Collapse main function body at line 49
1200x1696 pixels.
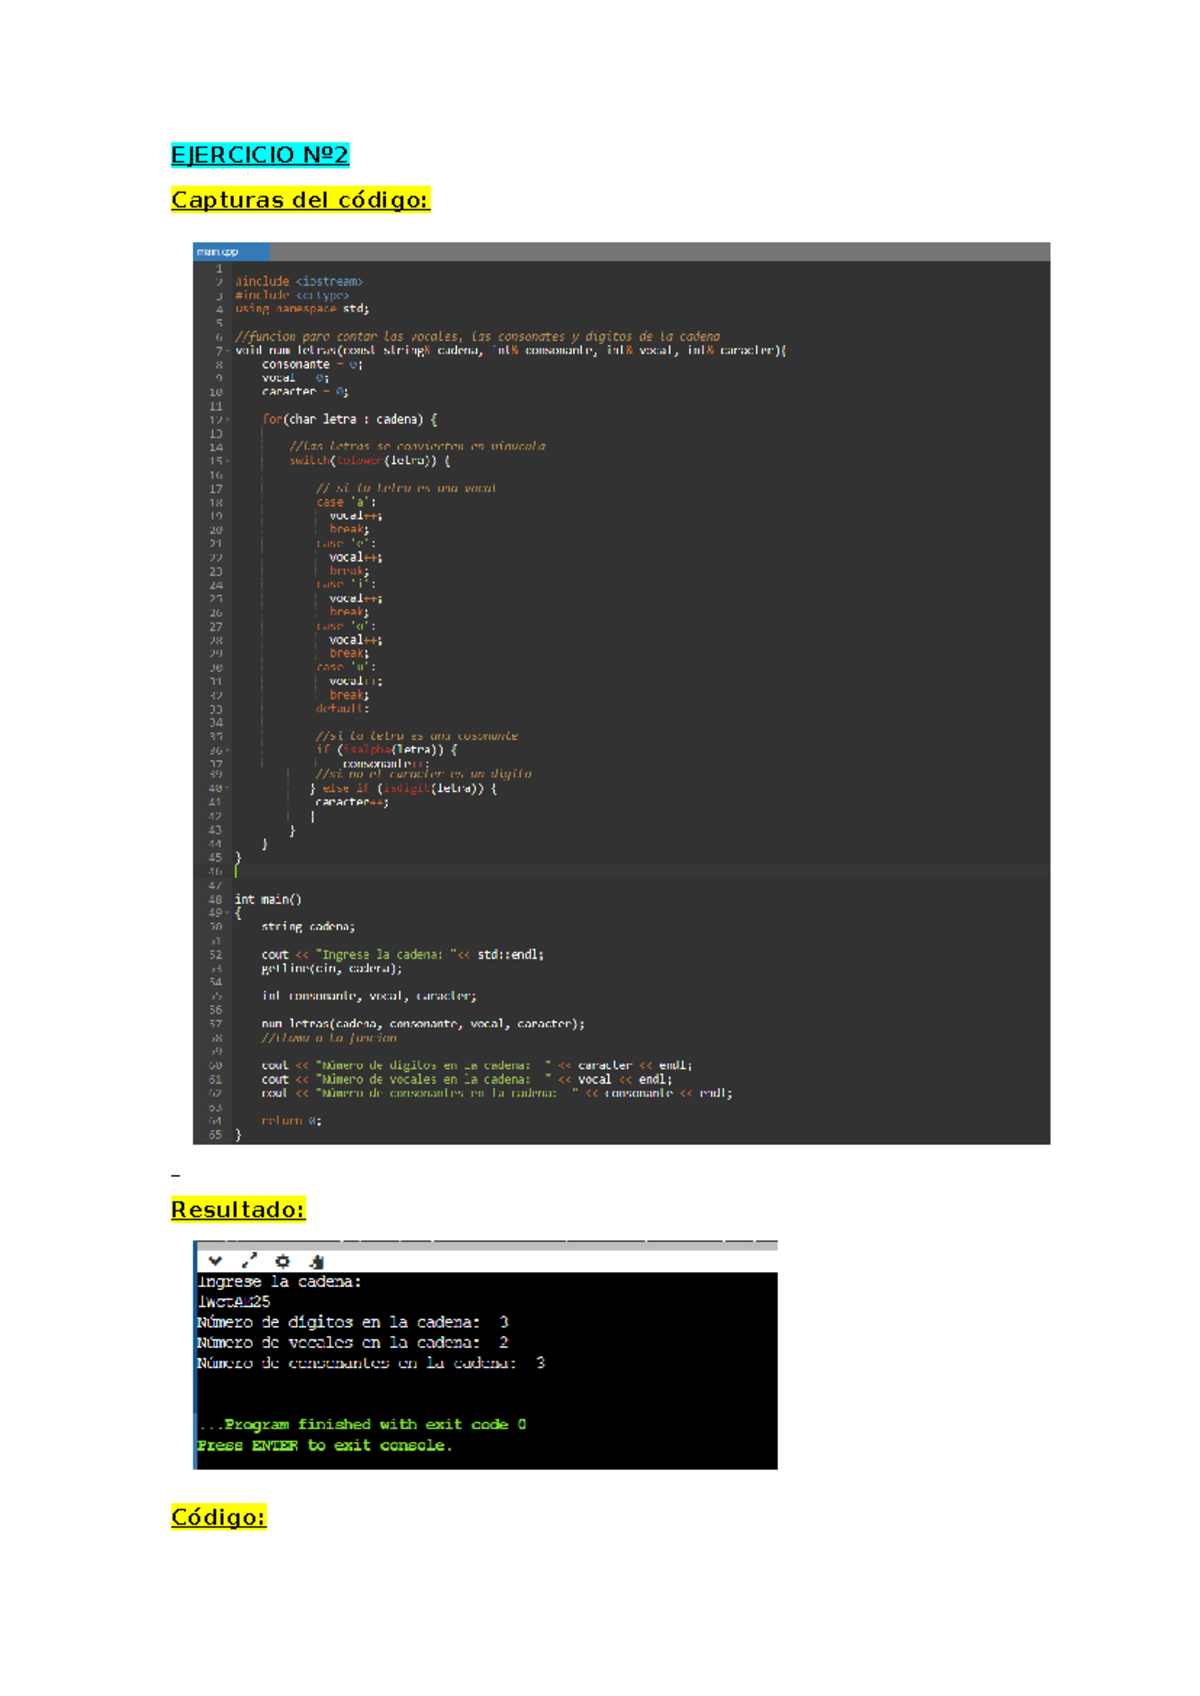pyautogui.click(x=228, y=913)
